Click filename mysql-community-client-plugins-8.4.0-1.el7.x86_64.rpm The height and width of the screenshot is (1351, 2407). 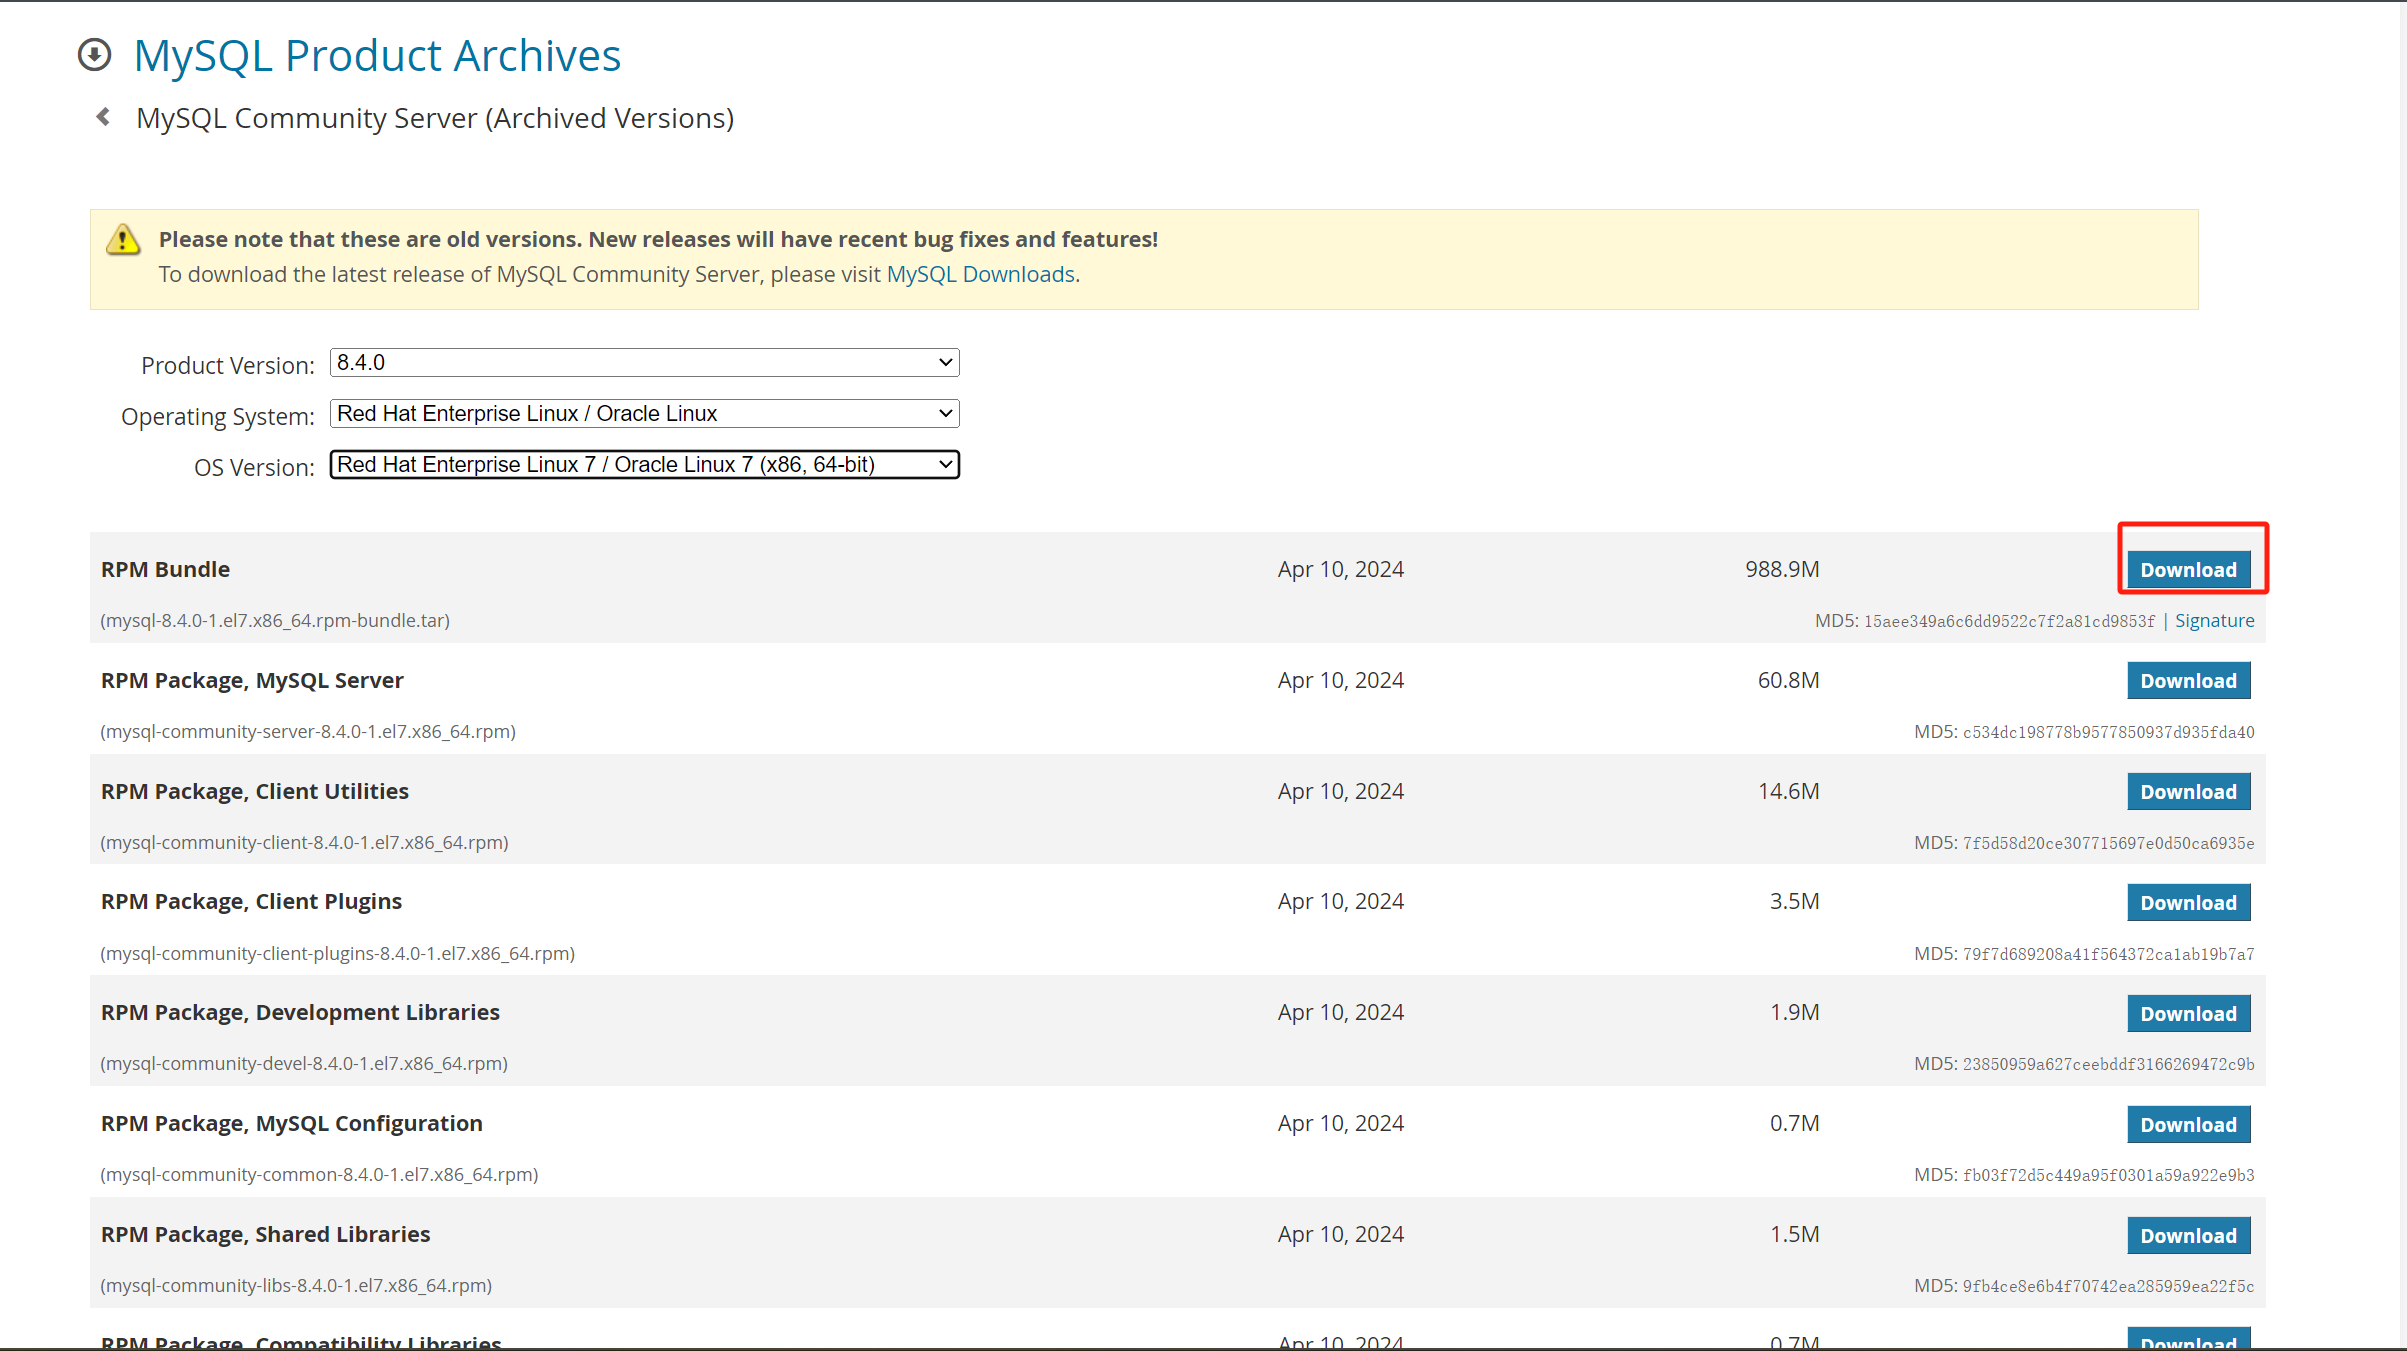click(337, 953)
